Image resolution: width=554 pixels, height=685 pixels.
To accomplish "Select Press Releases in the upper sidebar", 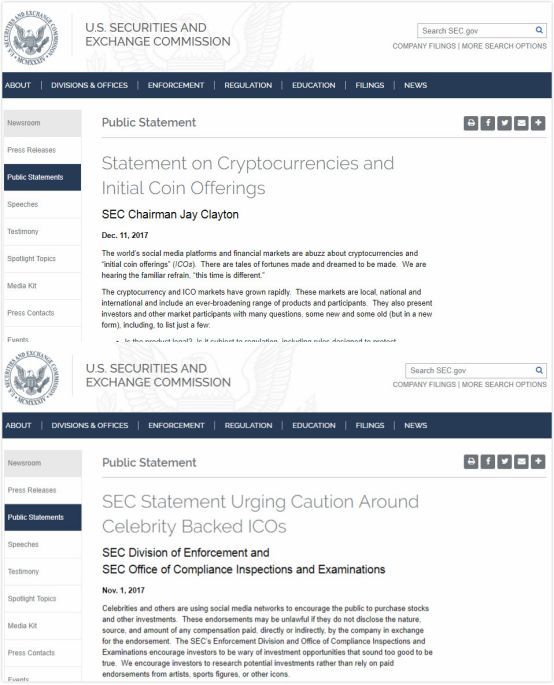I will click(31, 150).
